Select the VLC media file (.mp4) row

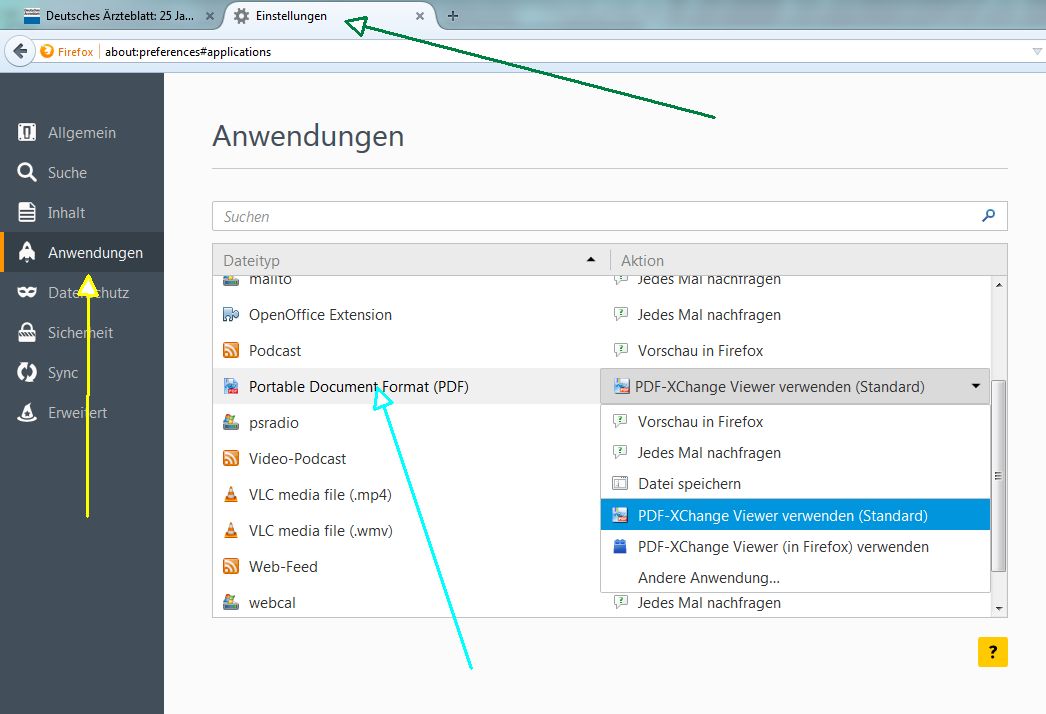pyautogui.click(x=406, y=494)
